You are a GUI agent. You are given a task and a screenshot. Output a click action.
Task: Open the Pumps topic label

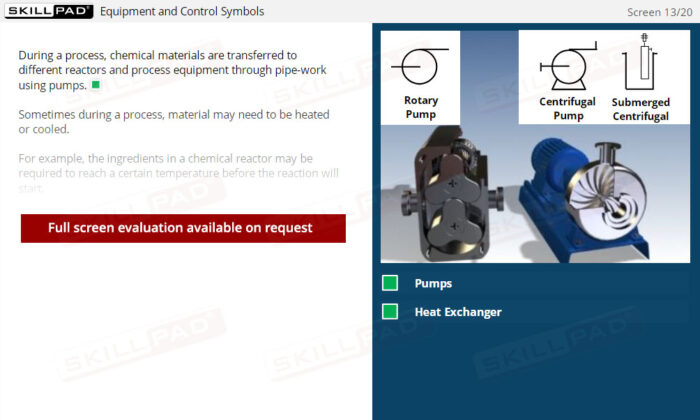[433, 283]
